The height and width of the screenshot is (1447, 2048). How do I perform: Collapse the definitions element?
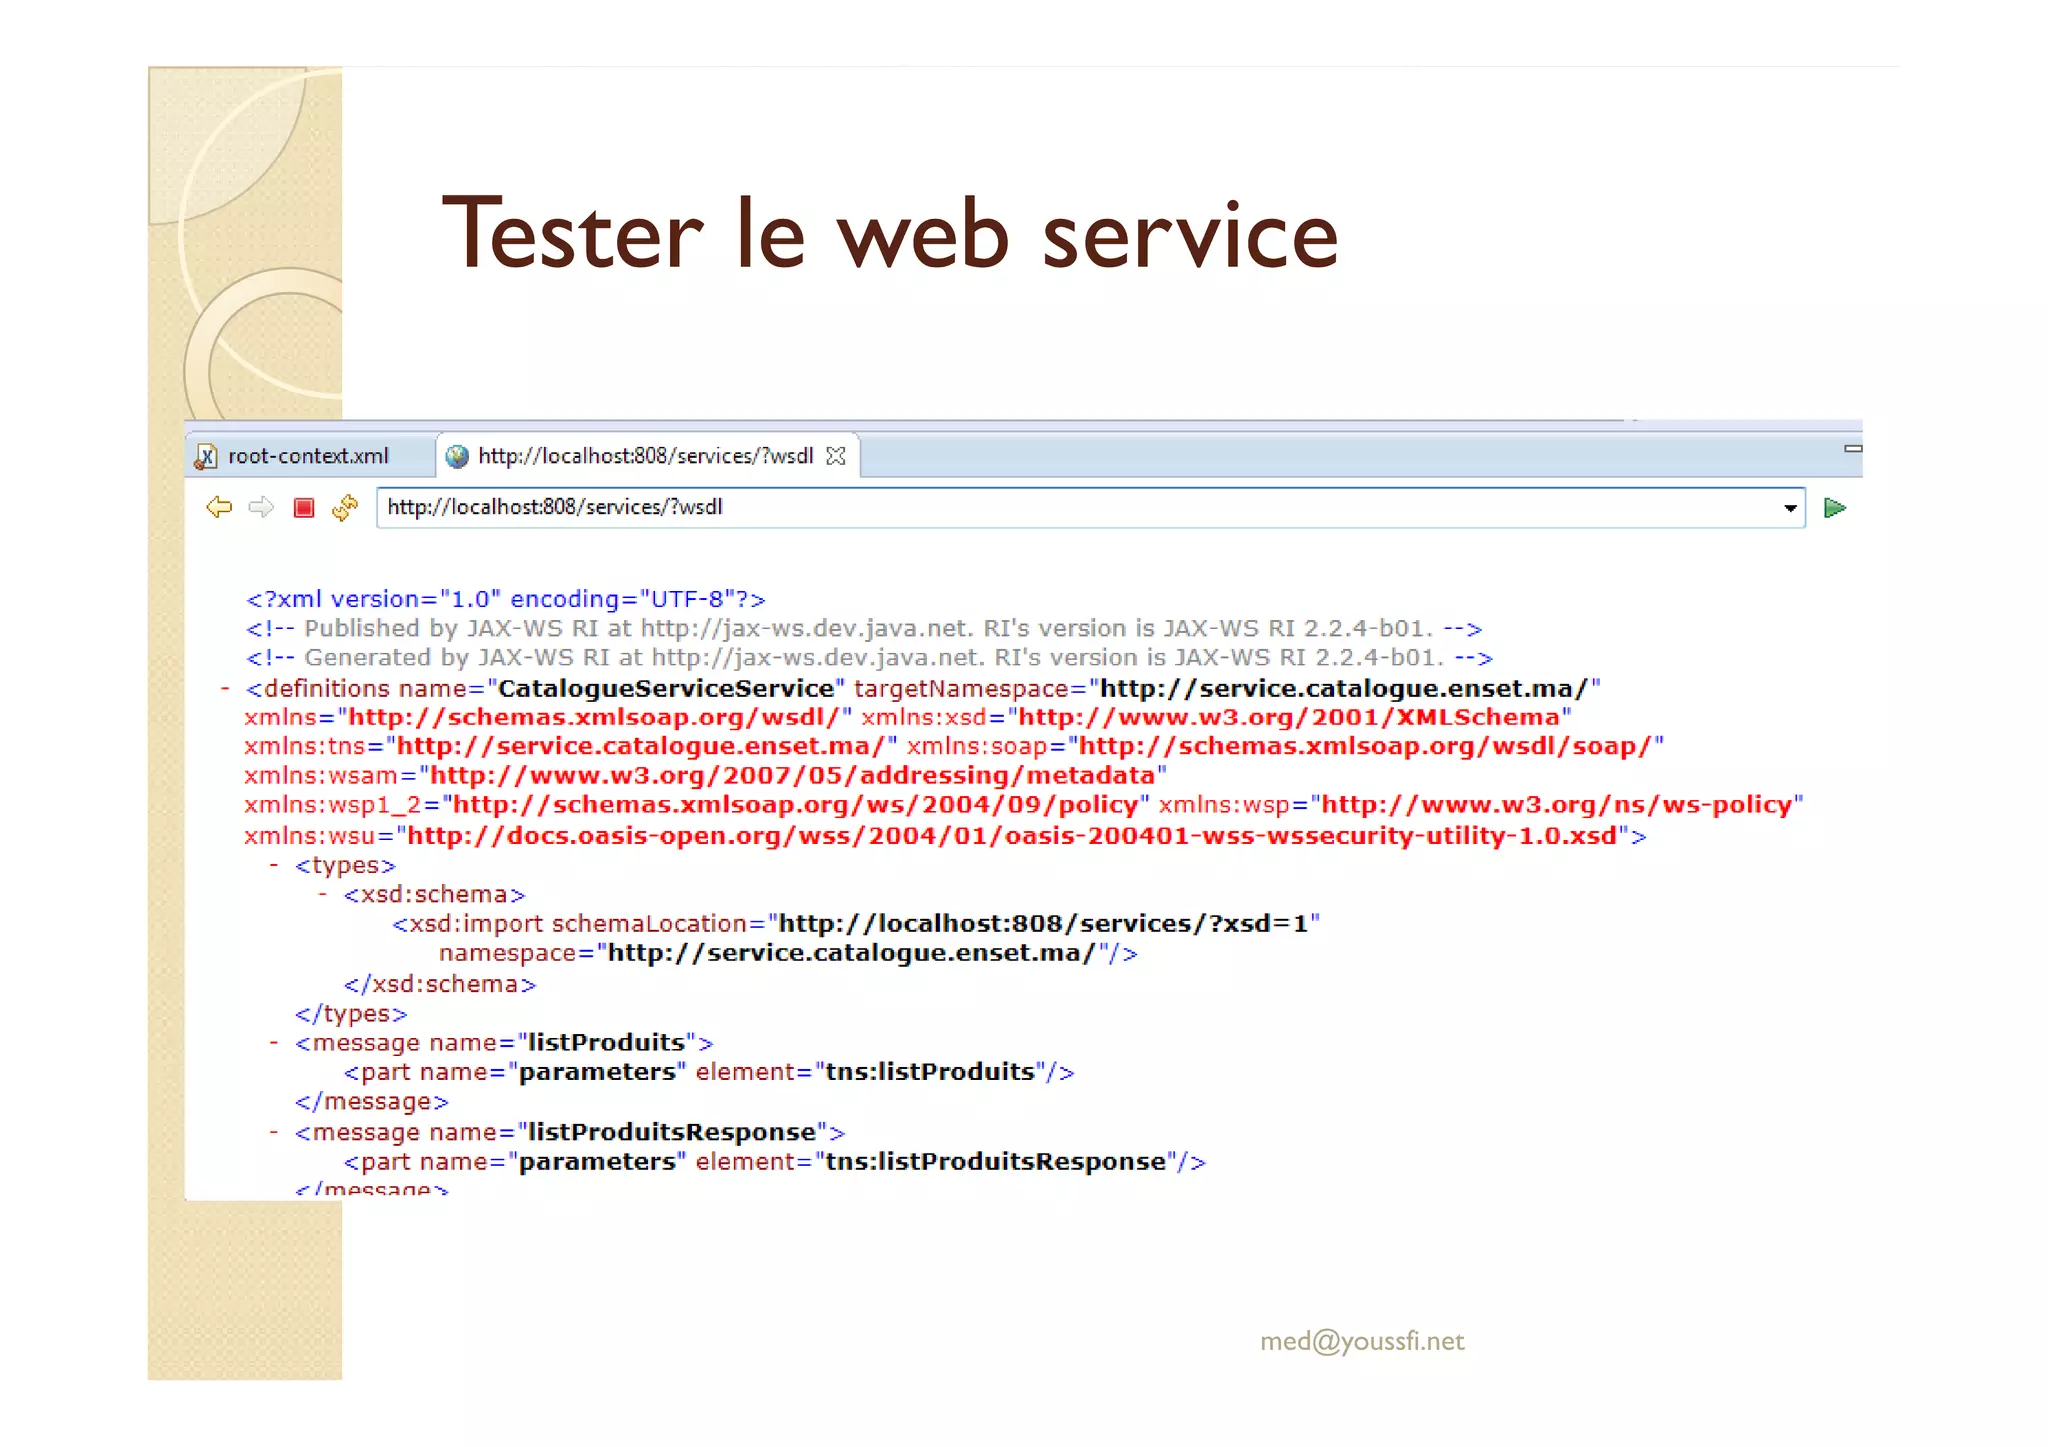(225, 688)
